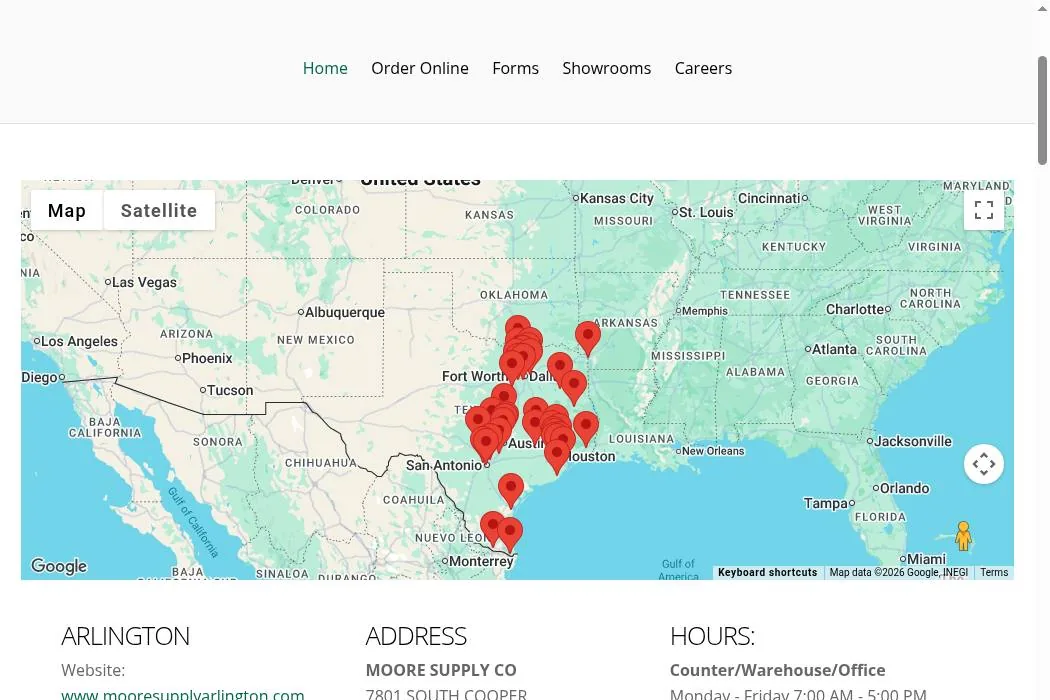1050x700 pixels.
Task: Open map Keyboard shortcuts
Action: pyautogui.click(x=767, y=572)
